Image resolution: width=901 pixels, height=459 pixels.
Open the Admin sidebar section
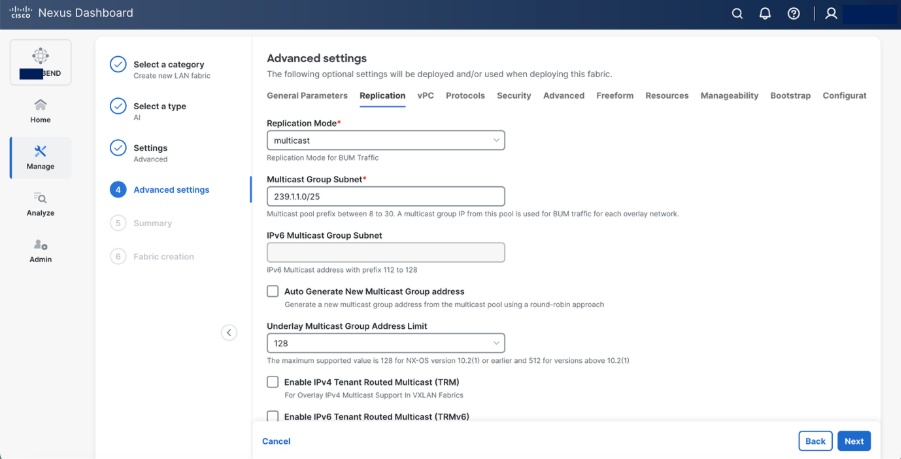40,250
